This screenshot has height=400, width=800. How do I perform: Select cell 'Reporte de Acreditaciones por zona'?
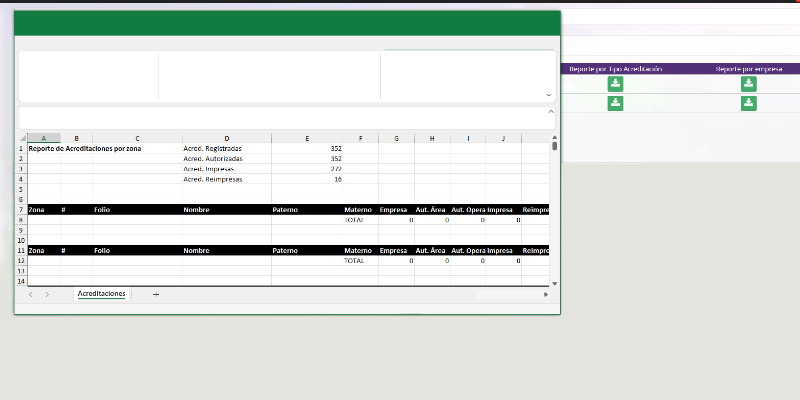[x=85, y=148]
